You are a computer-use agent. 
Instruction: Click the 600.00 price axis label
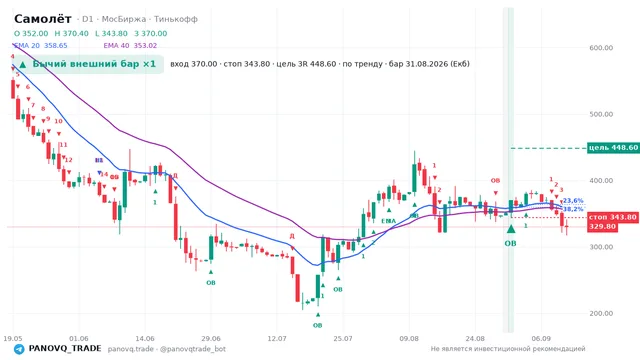click(601, 48)
